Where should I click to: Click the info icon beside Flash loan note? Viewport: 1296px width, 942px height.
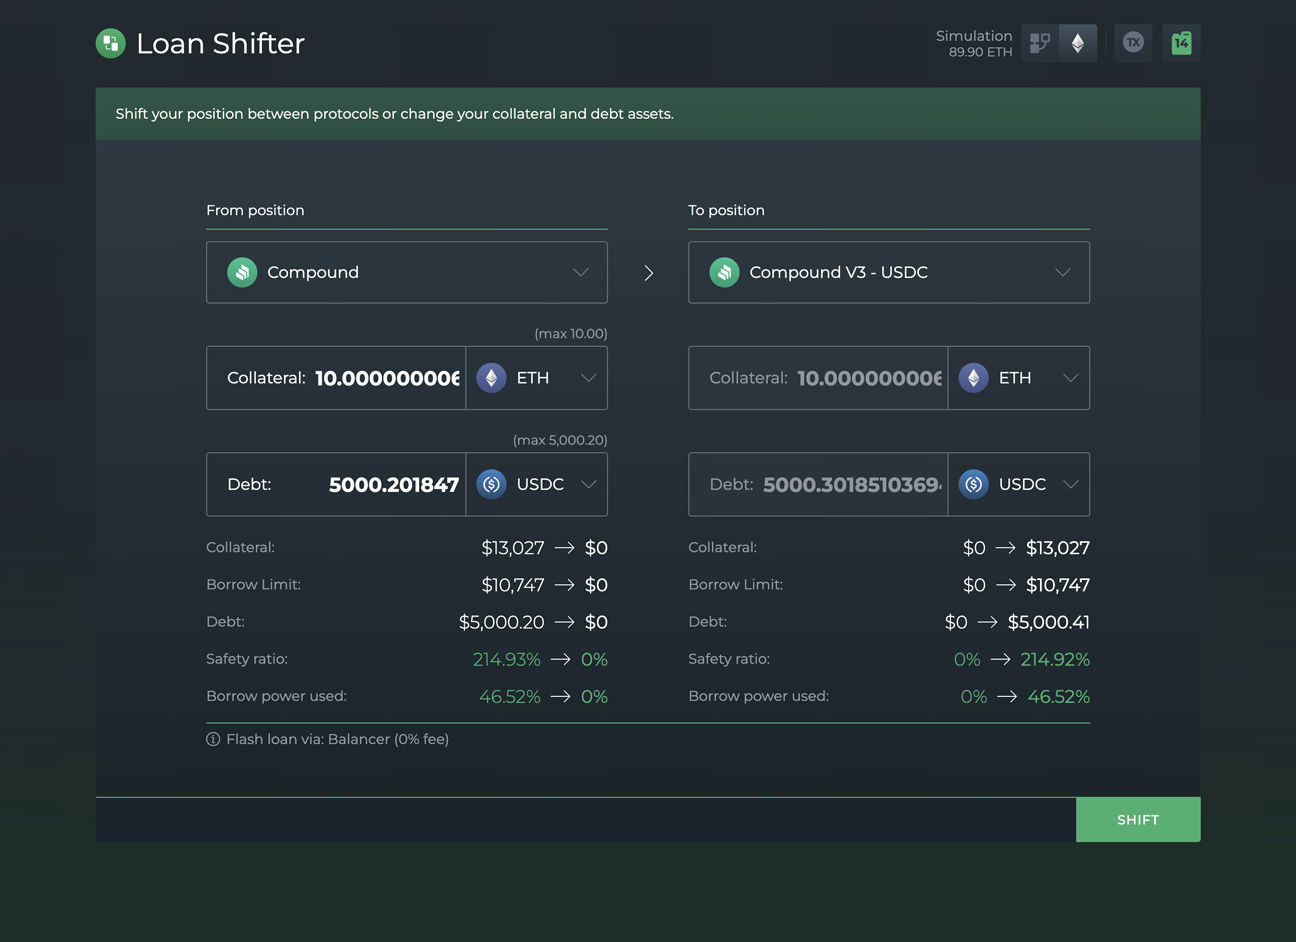tap(213, 739)
